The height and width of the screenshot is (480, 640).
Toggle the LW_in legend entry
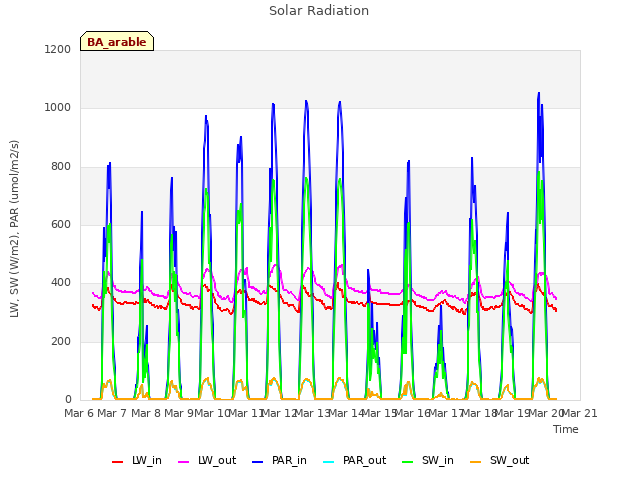pyautogui.click(x=137, y=460)
